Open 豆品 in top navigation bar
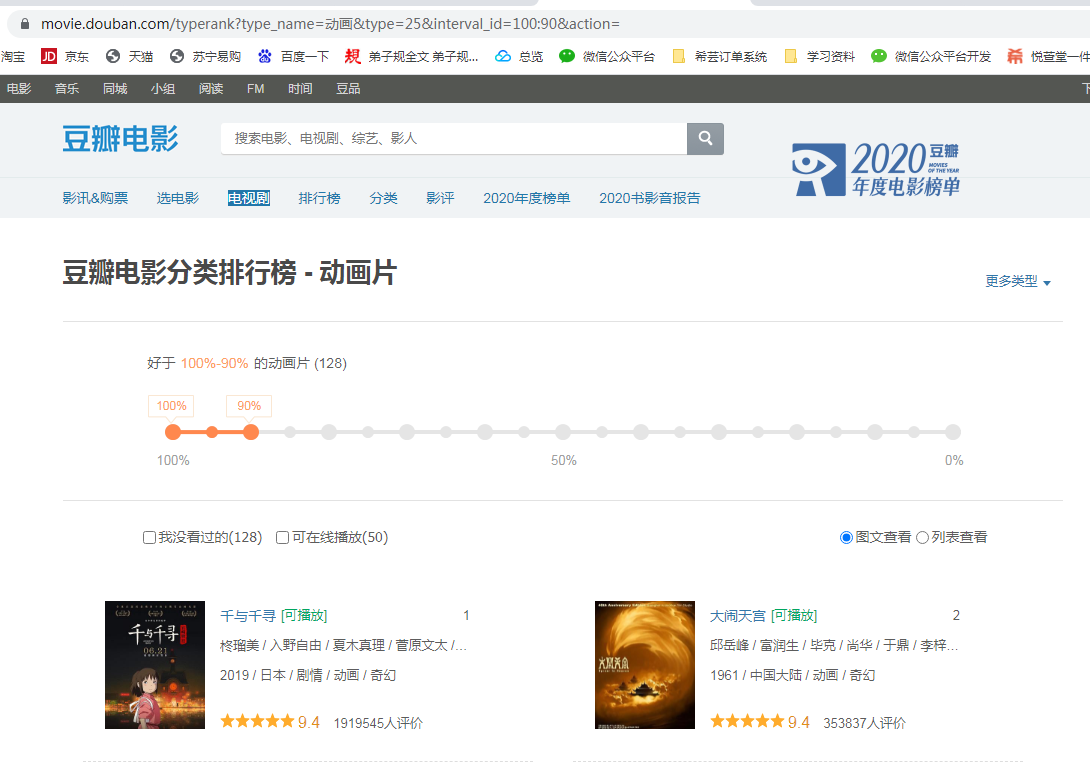This screenshot has width=1090, height=766. coord(348,88)
